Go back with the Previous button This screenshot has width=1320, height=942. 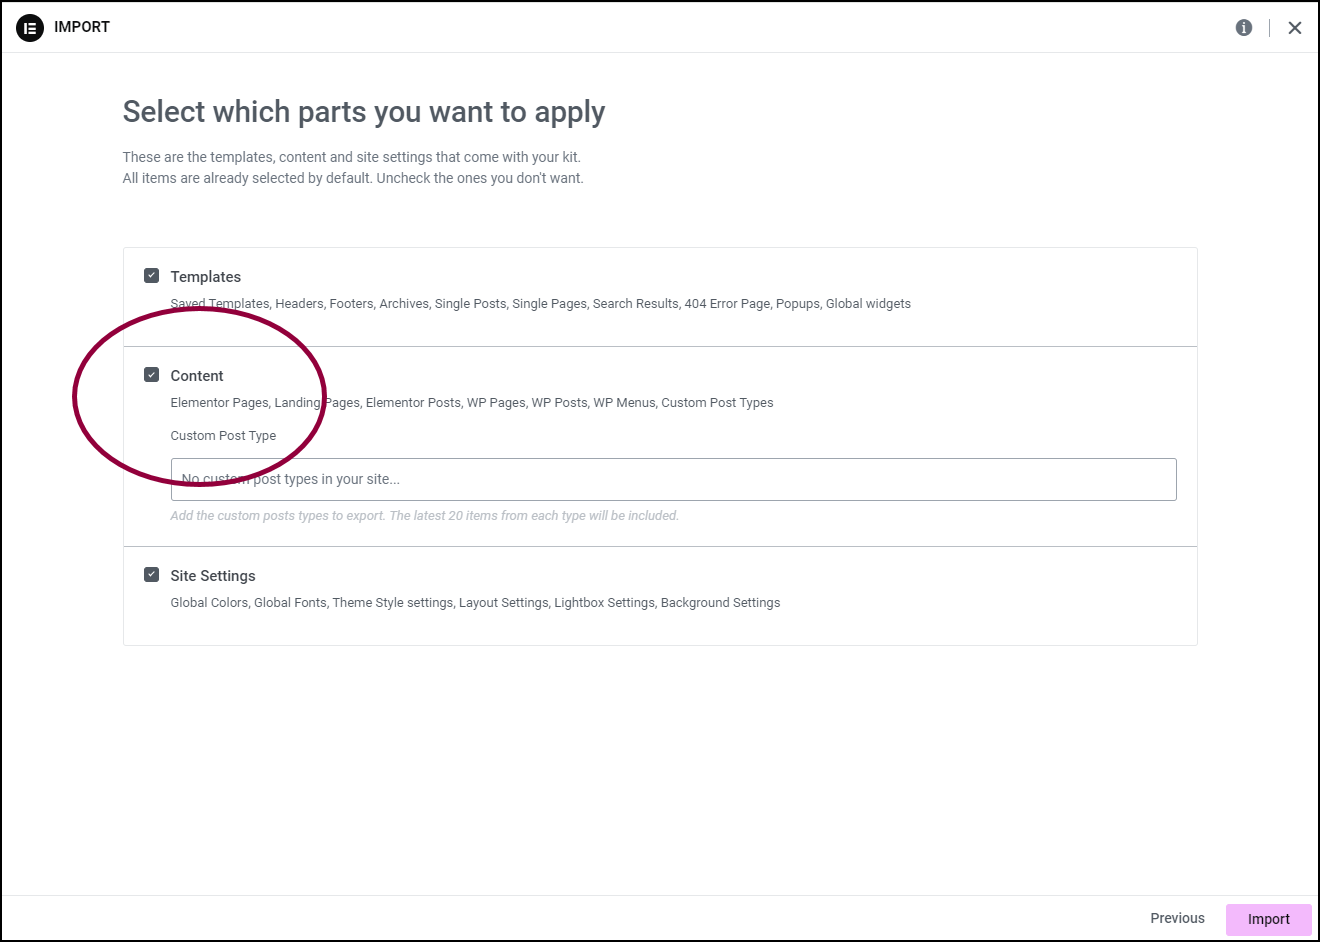[1178, 918]
